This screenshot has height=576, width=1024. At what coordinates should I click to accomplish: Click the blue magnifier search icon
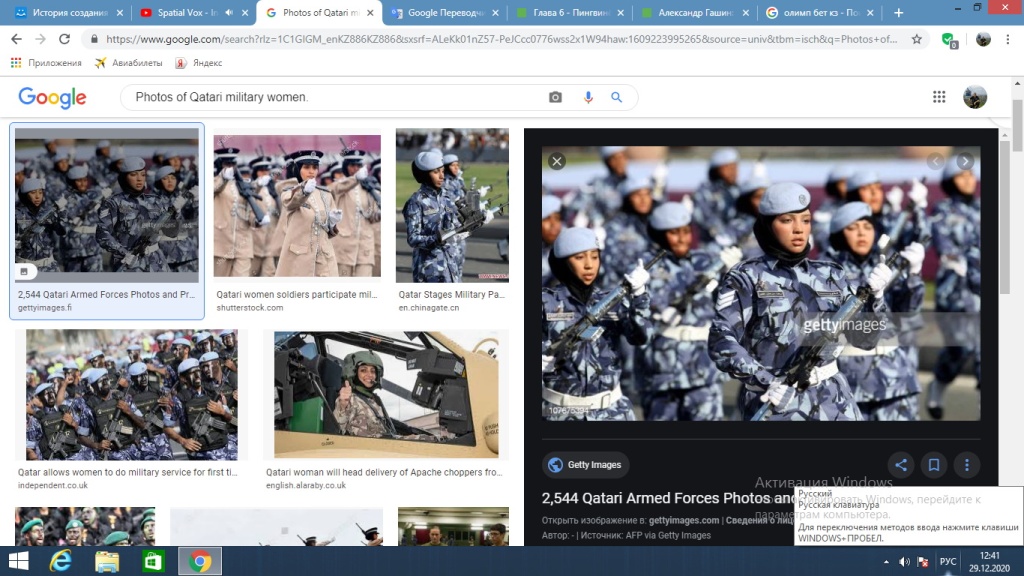[617, 97]
